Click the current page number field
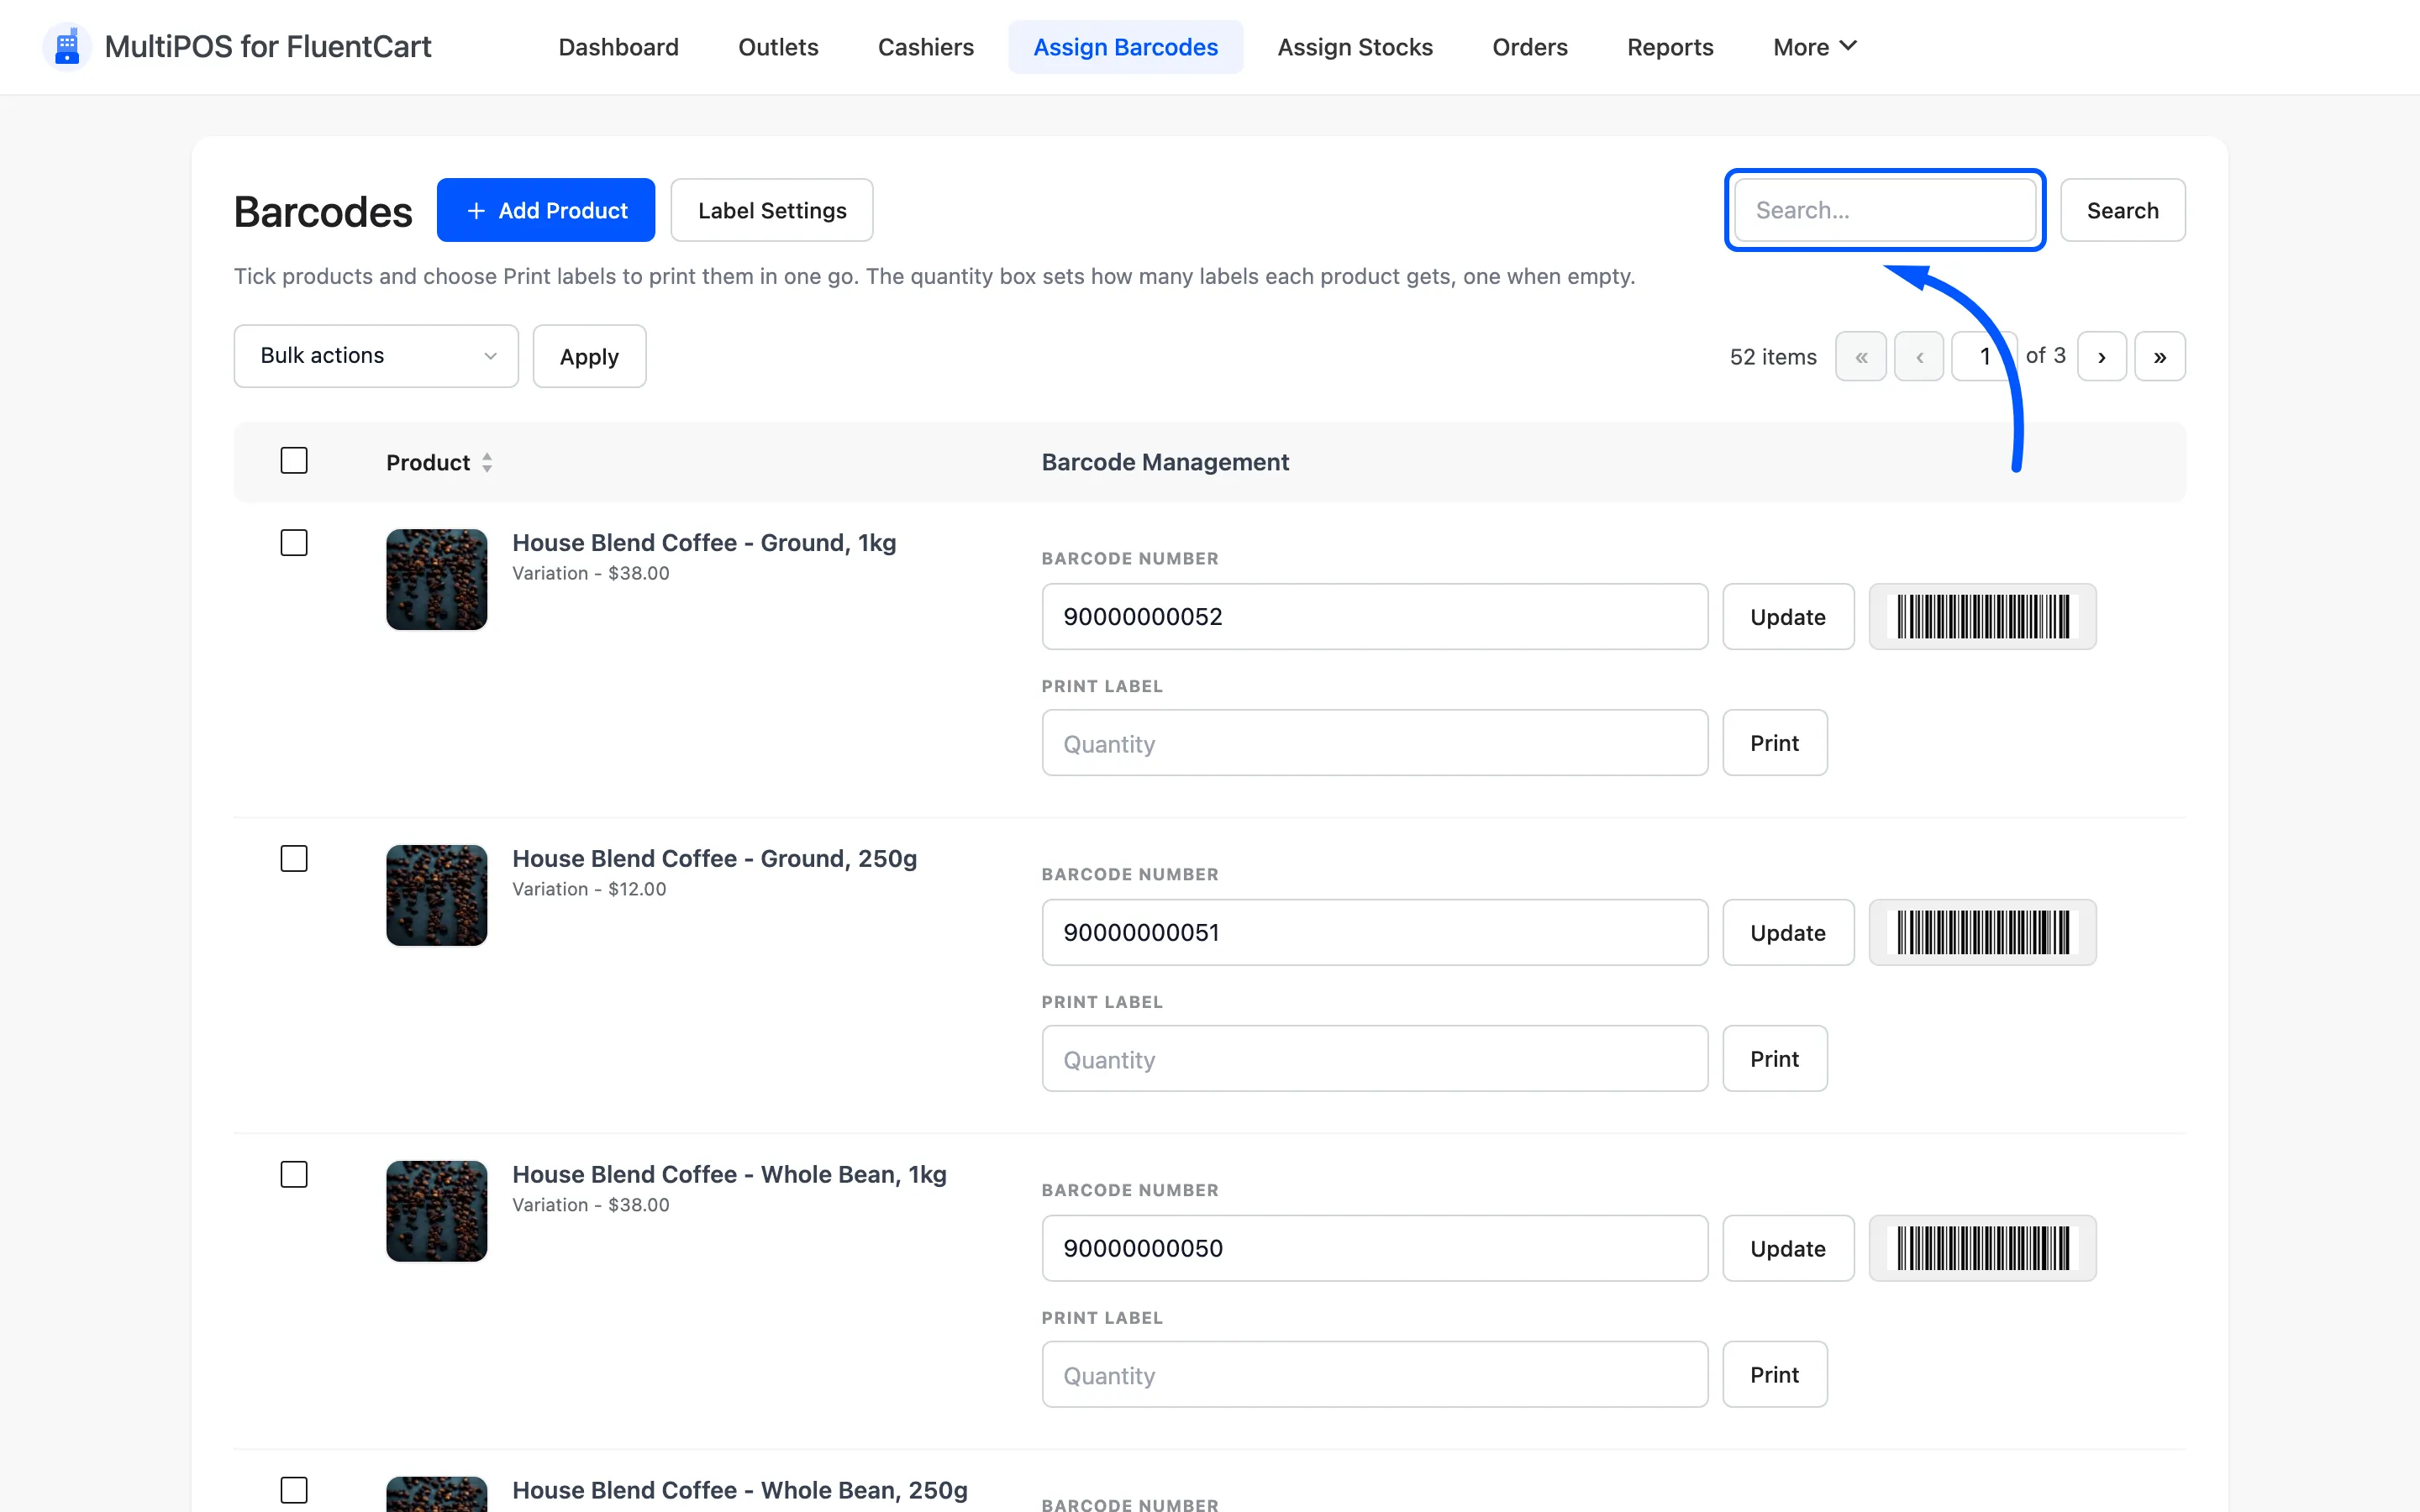 coord(1984,357)
